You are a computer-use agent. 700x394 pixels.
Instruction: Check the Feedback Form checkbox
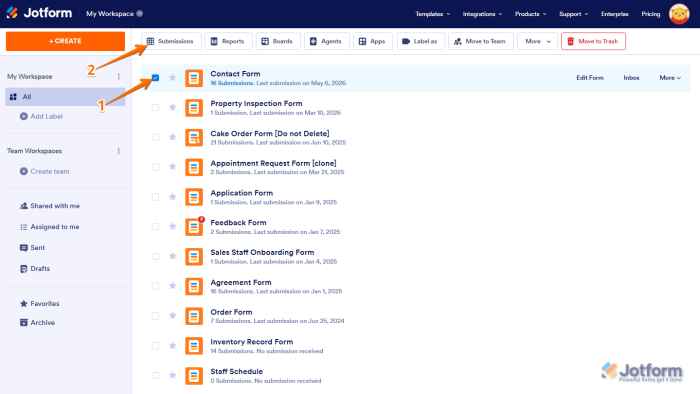(x=155, y=226)
